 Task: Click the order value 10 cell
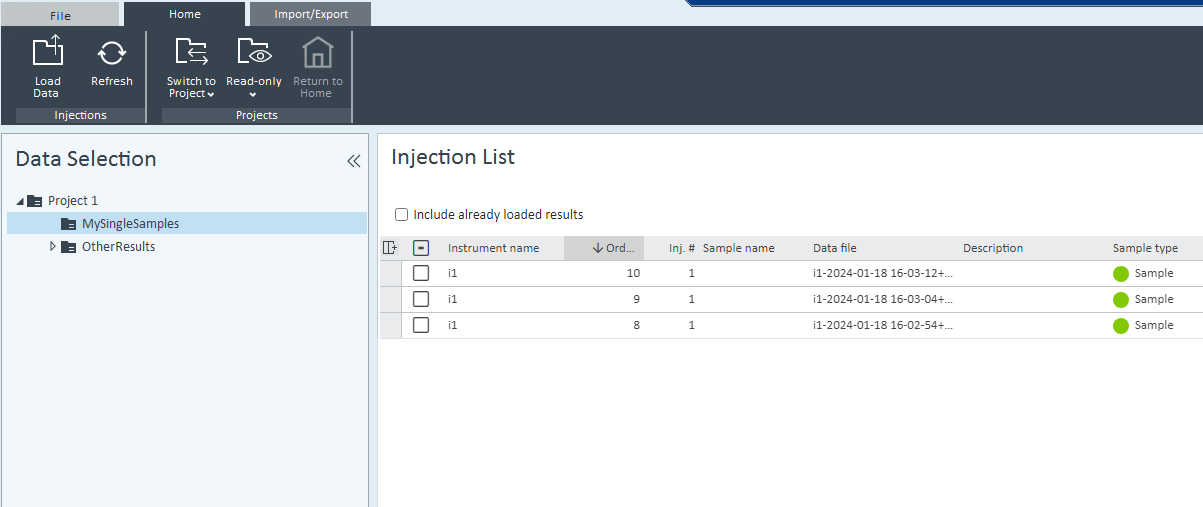[x=633, y=273]
